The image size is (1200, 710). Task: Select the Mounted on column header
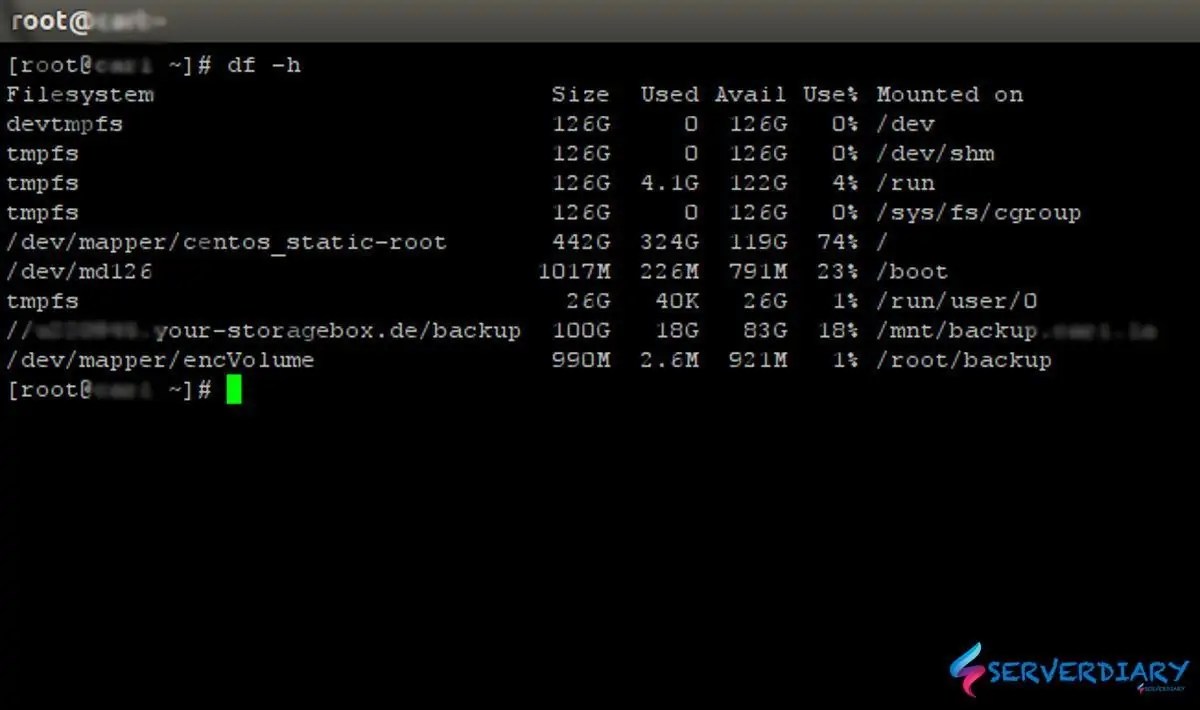coord(949,94)
